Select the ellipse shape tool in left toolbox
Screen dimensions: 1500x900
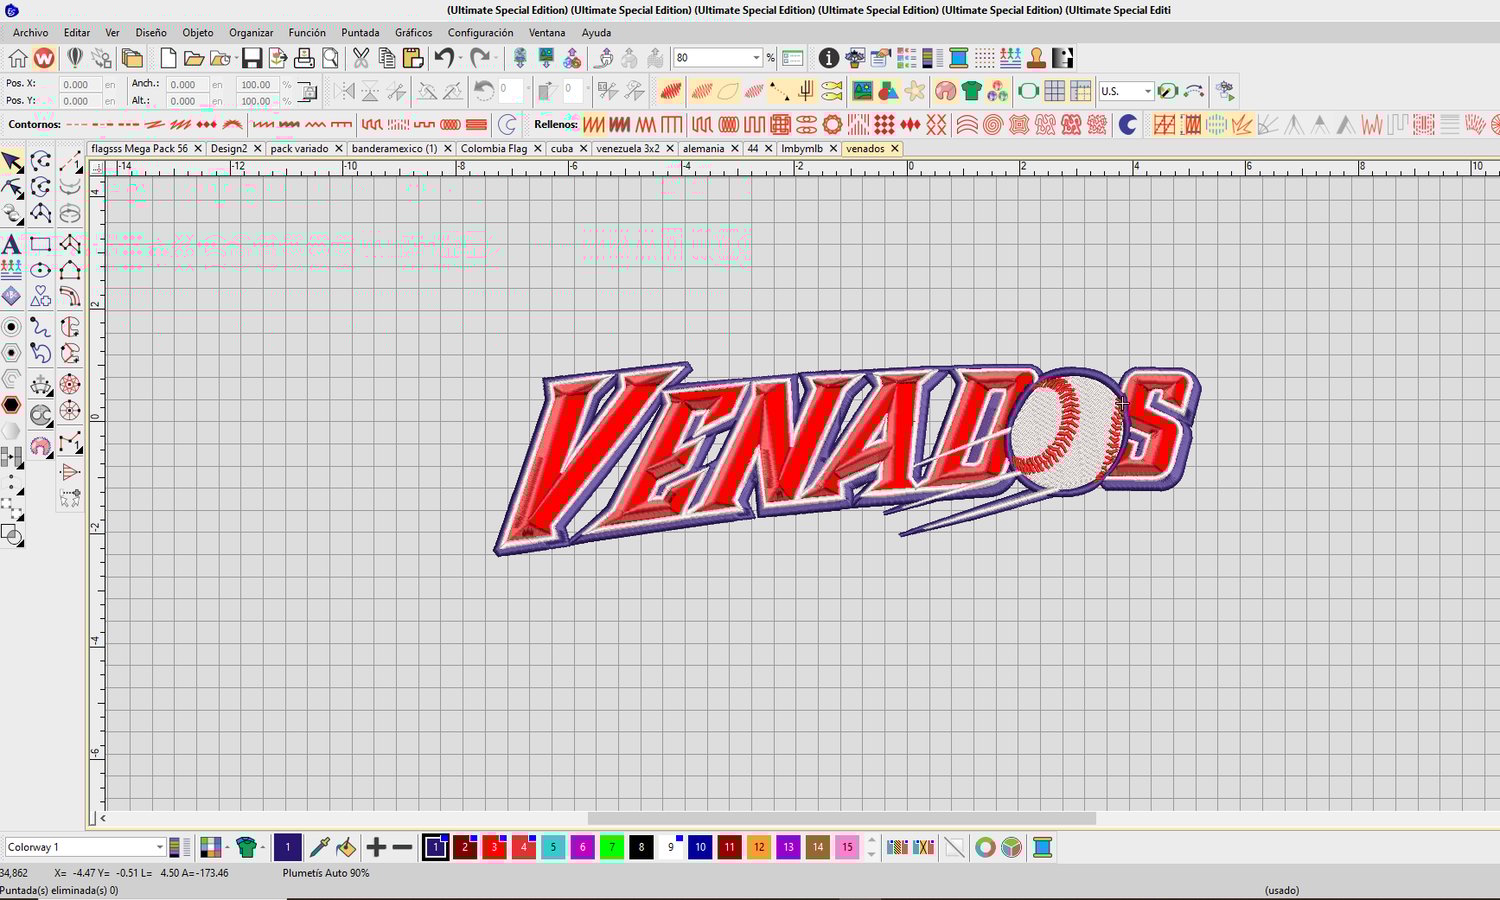(41, 270)
